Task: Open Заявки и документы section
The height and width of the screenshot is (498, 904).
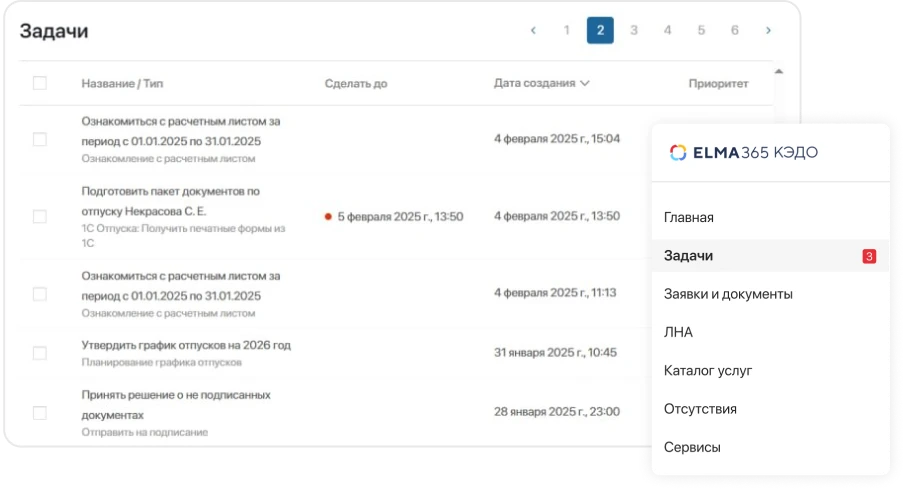Action: pyautogui.click(x=728, y=294)
